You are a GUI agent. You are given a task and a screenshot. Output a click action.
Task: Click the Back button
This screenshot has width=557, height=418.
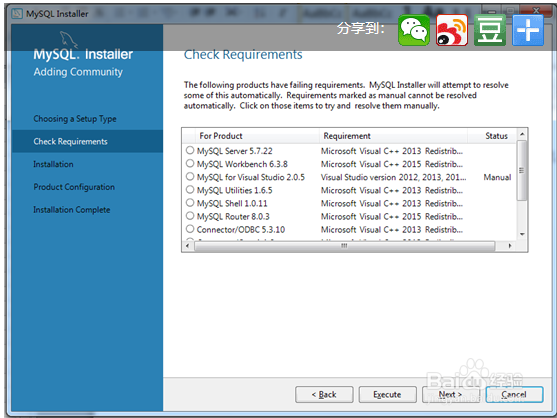coord(324,395)
